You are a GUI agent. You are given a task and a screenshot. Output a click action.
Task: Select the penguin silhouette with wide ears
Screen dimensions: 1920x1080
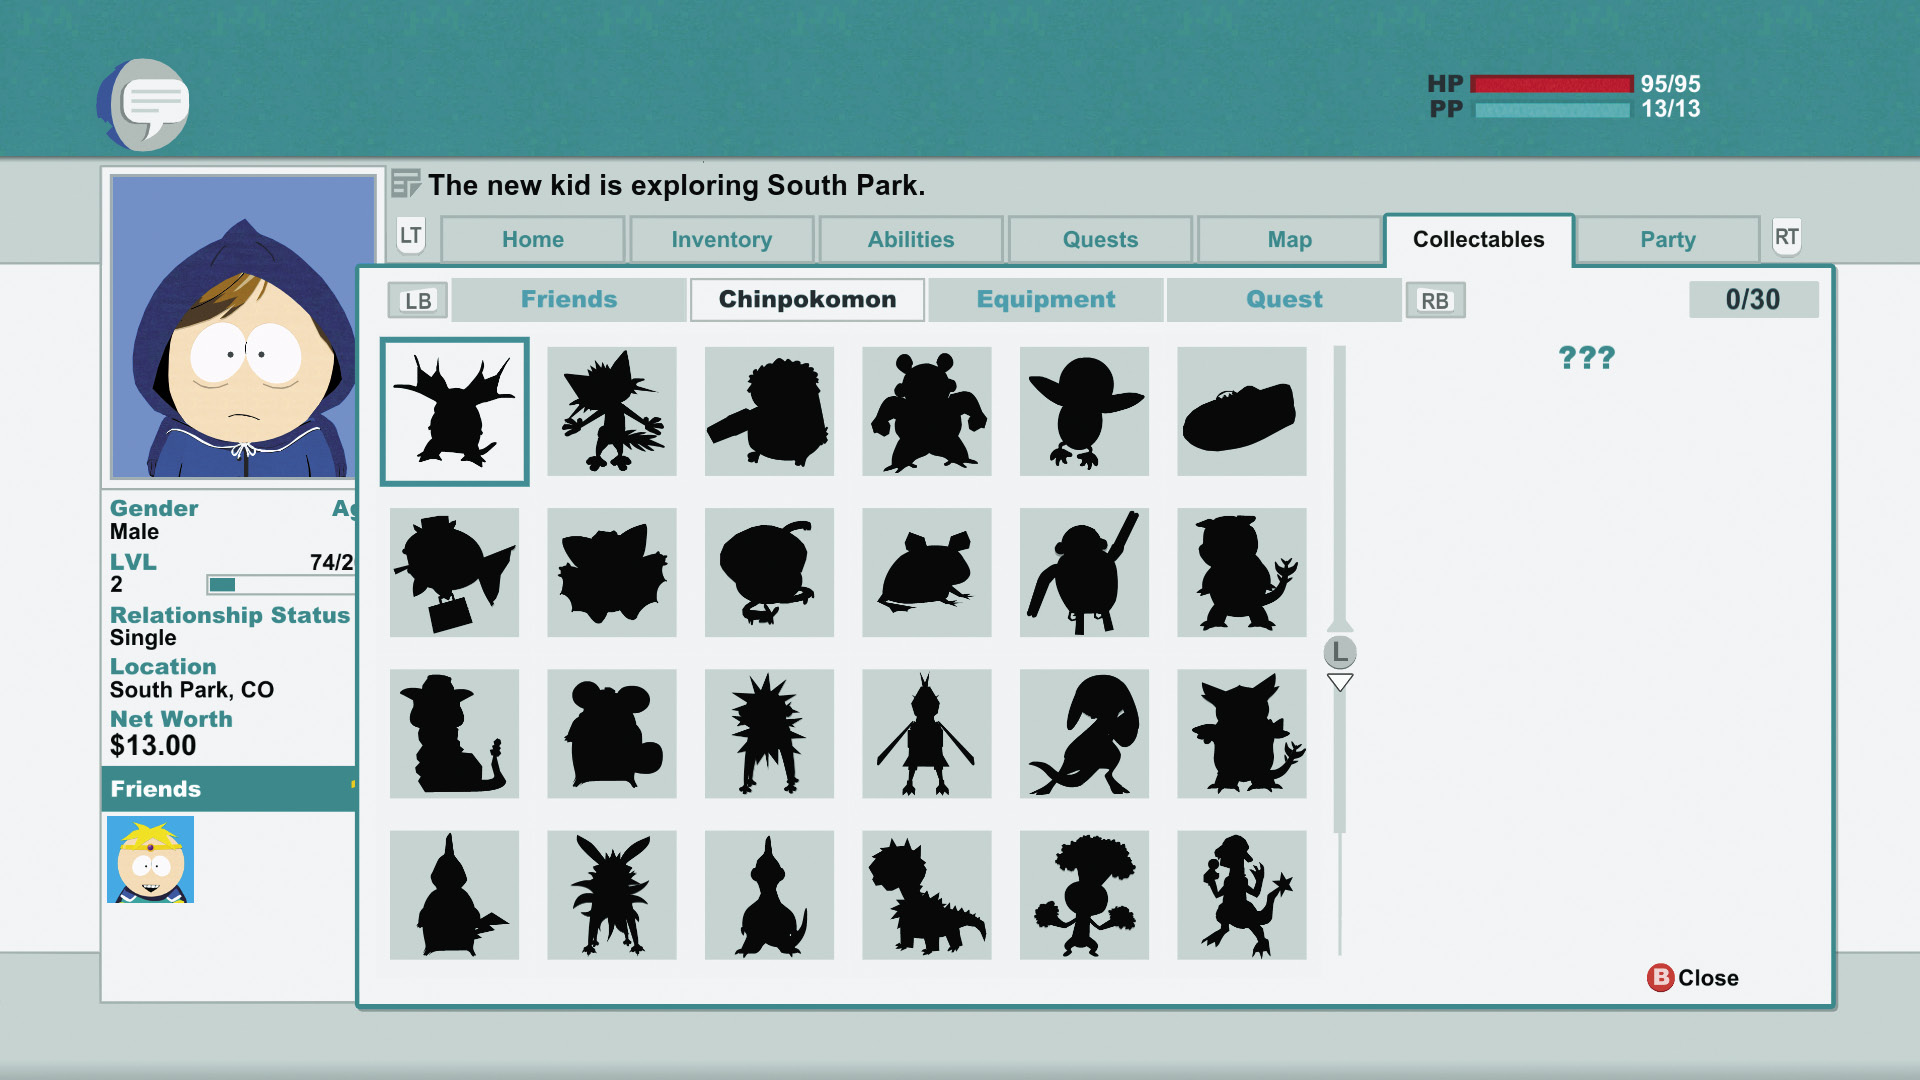1084,412
